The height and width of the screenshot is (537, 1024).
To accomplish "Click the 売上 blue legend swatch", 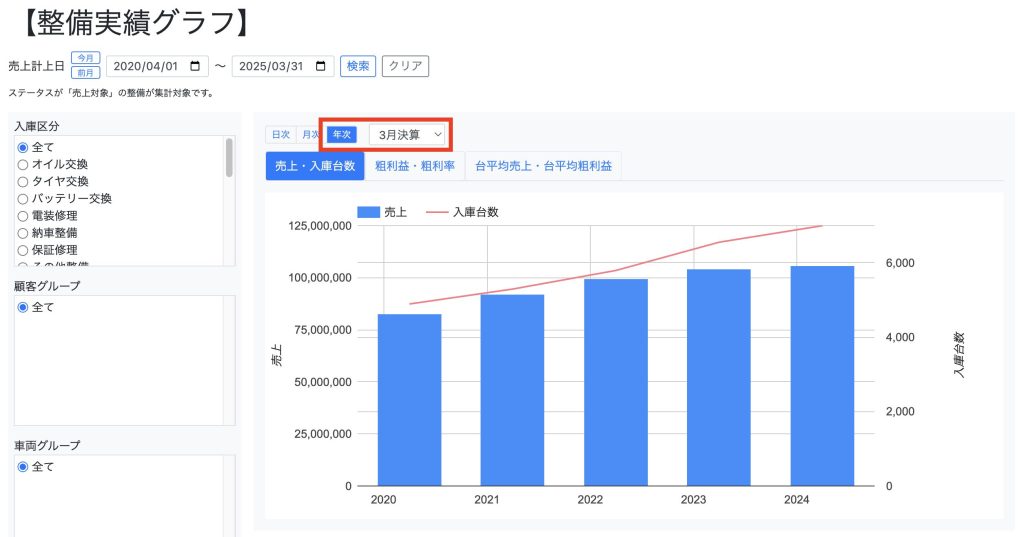I will 368,212.
